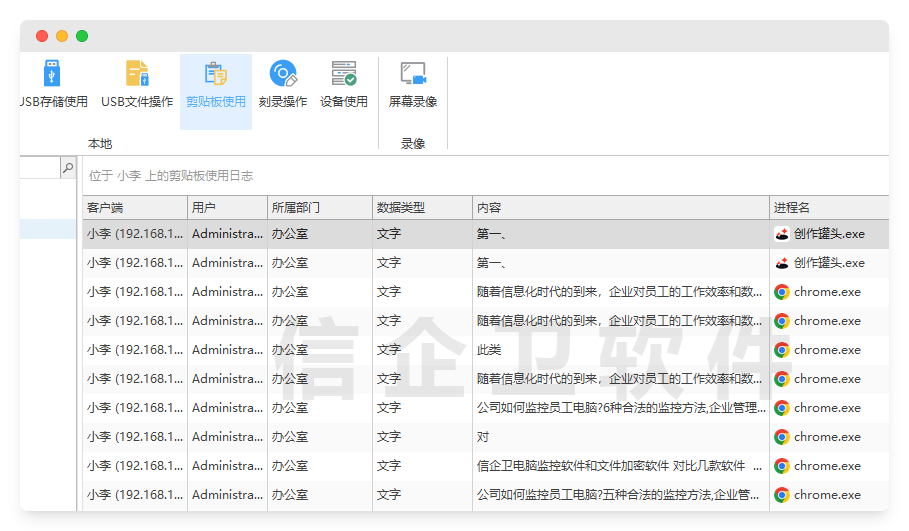Click the first row's 创作罐头.exe icon

(x=782, y=234)
